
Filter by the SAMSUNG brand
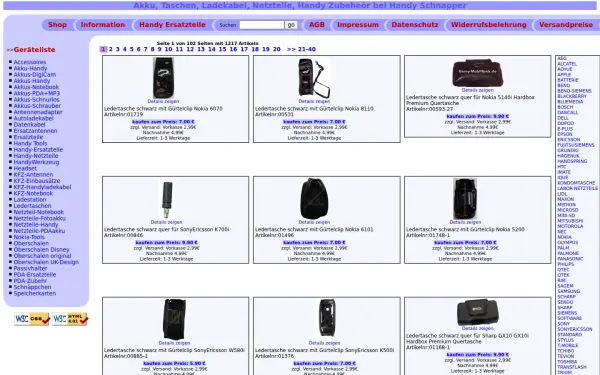pyautogui.click(x=569, y=291)
